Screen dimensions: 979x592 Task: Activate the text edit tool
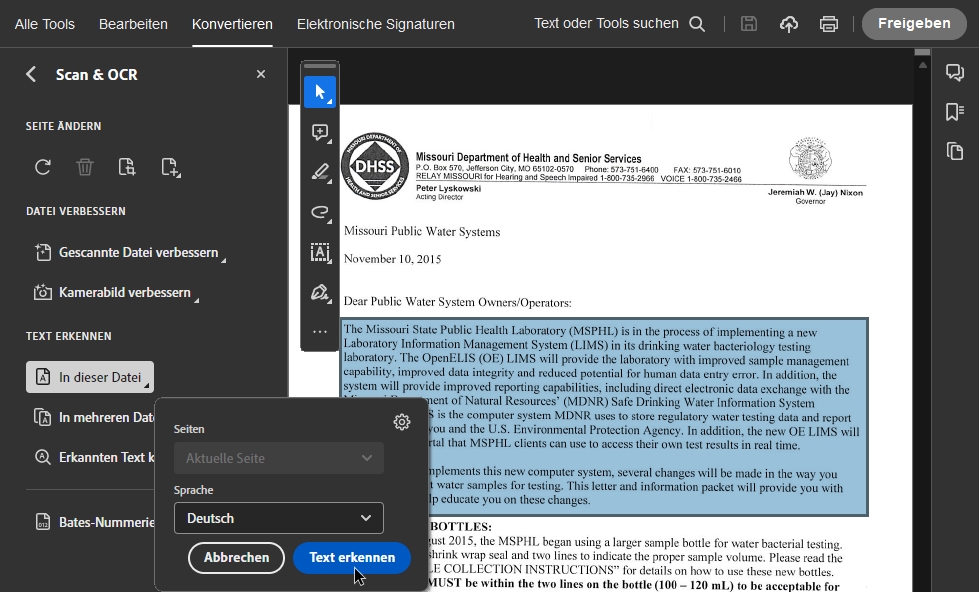320,253
